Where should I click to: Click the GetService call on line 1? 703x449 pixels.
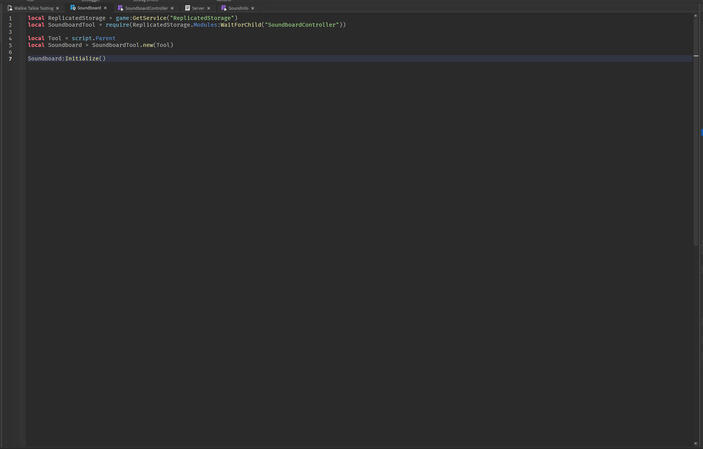click(149, 18)
